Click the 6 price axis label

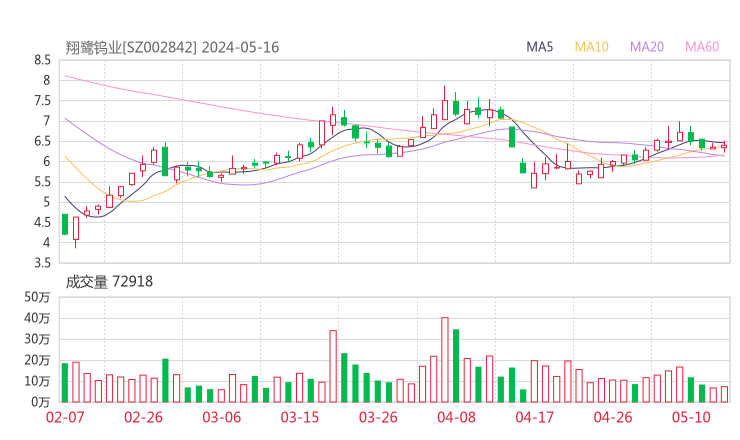pos(46,161)
